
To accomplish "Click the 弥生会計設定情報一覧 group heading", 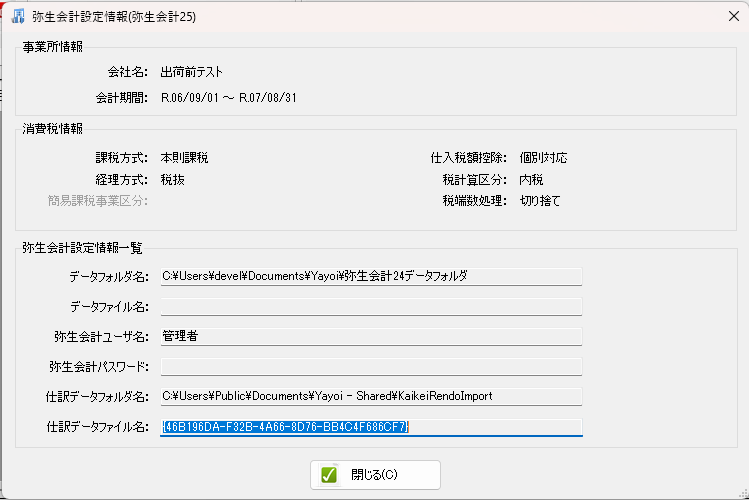I will [x=82, y=248].
